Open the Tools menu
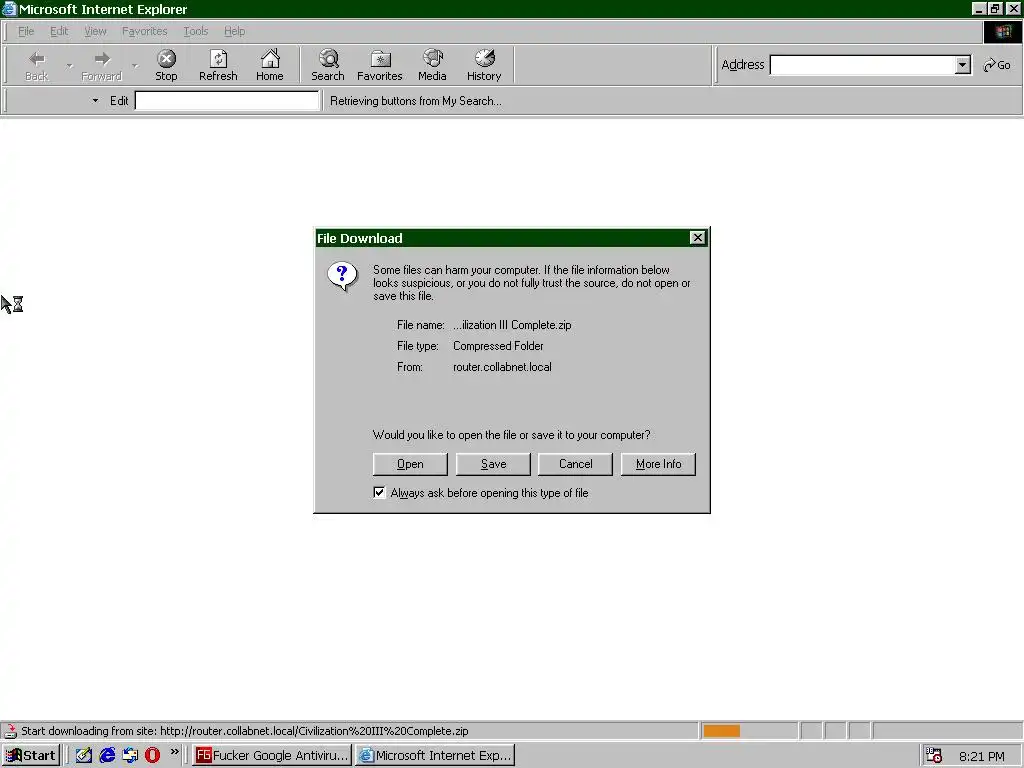 tap(195, 31)
